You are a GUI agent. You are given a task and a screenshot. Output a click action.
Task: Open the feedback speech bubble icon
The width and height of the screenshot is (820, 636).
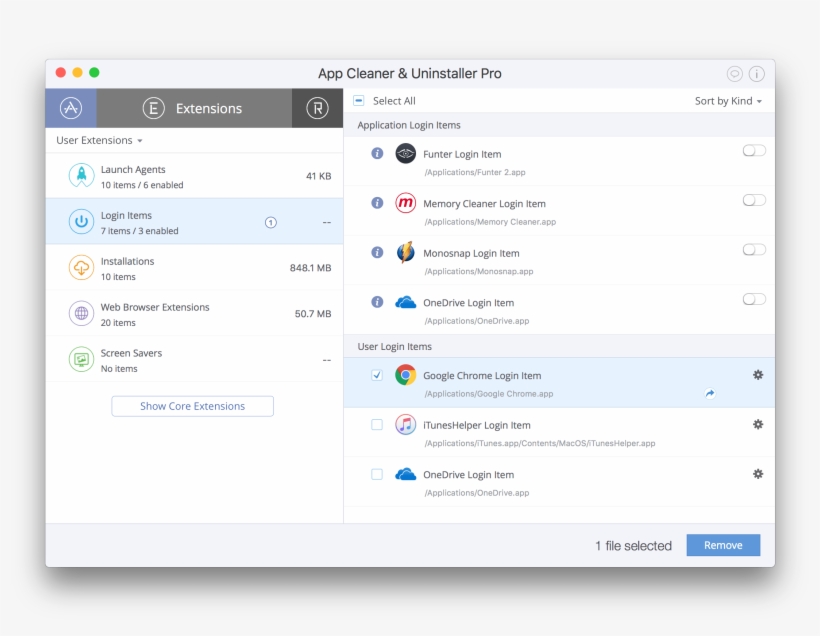click(735, 74)
